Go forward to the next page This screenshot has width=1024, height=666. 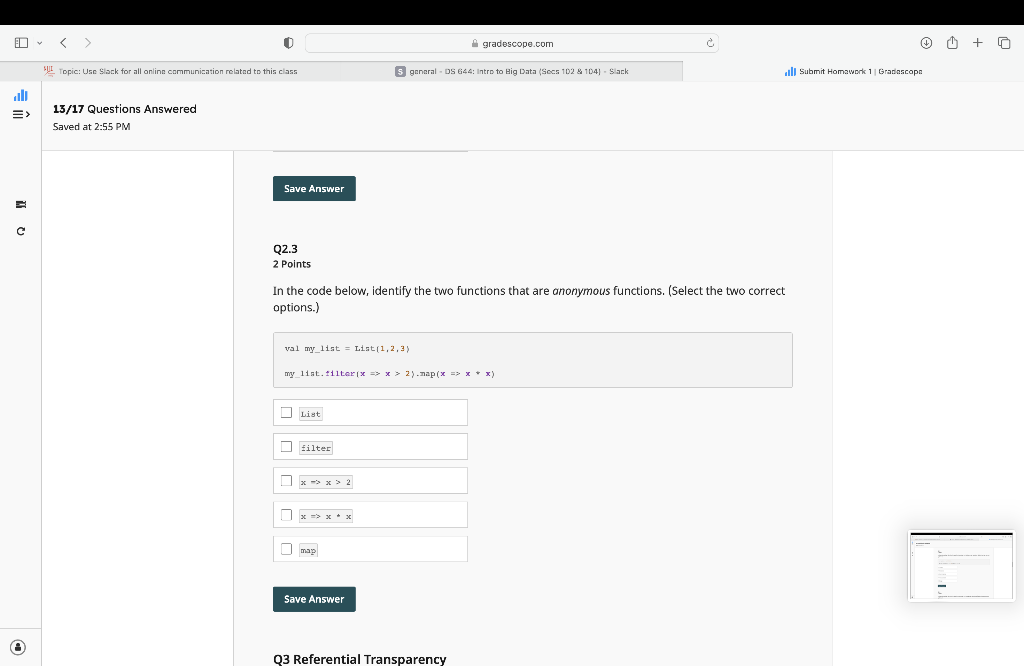[x=88, y=43]
